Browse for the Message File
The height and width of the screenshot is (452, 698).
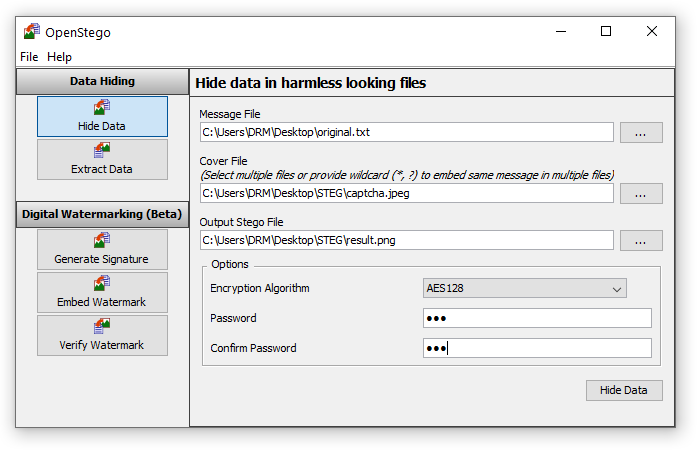(x=641, y=133)
